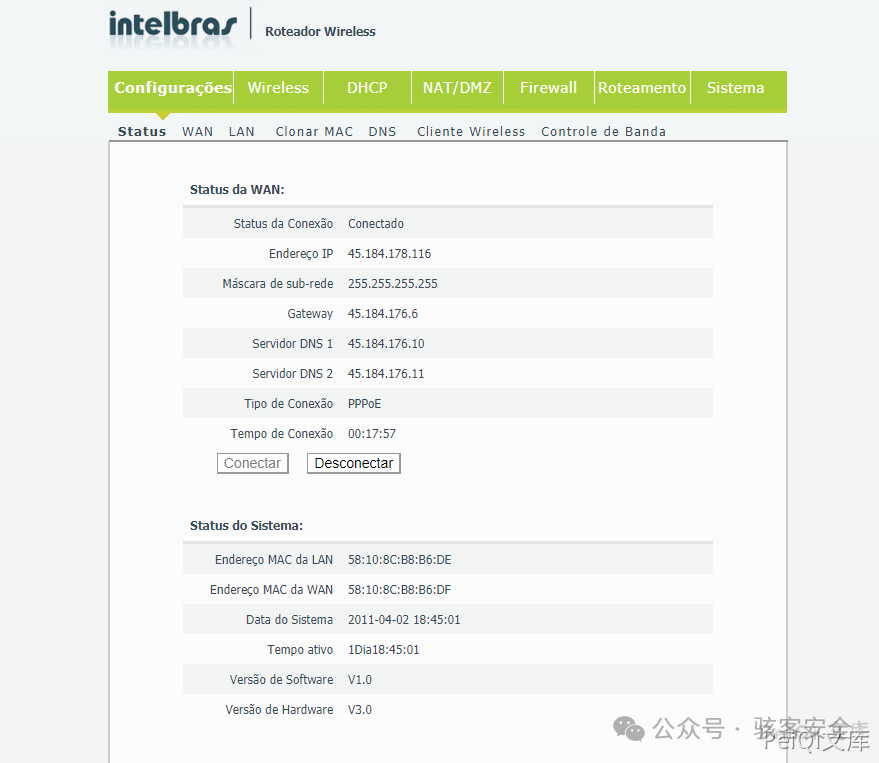Open the LAN submenu

click(x=242, y=132)
